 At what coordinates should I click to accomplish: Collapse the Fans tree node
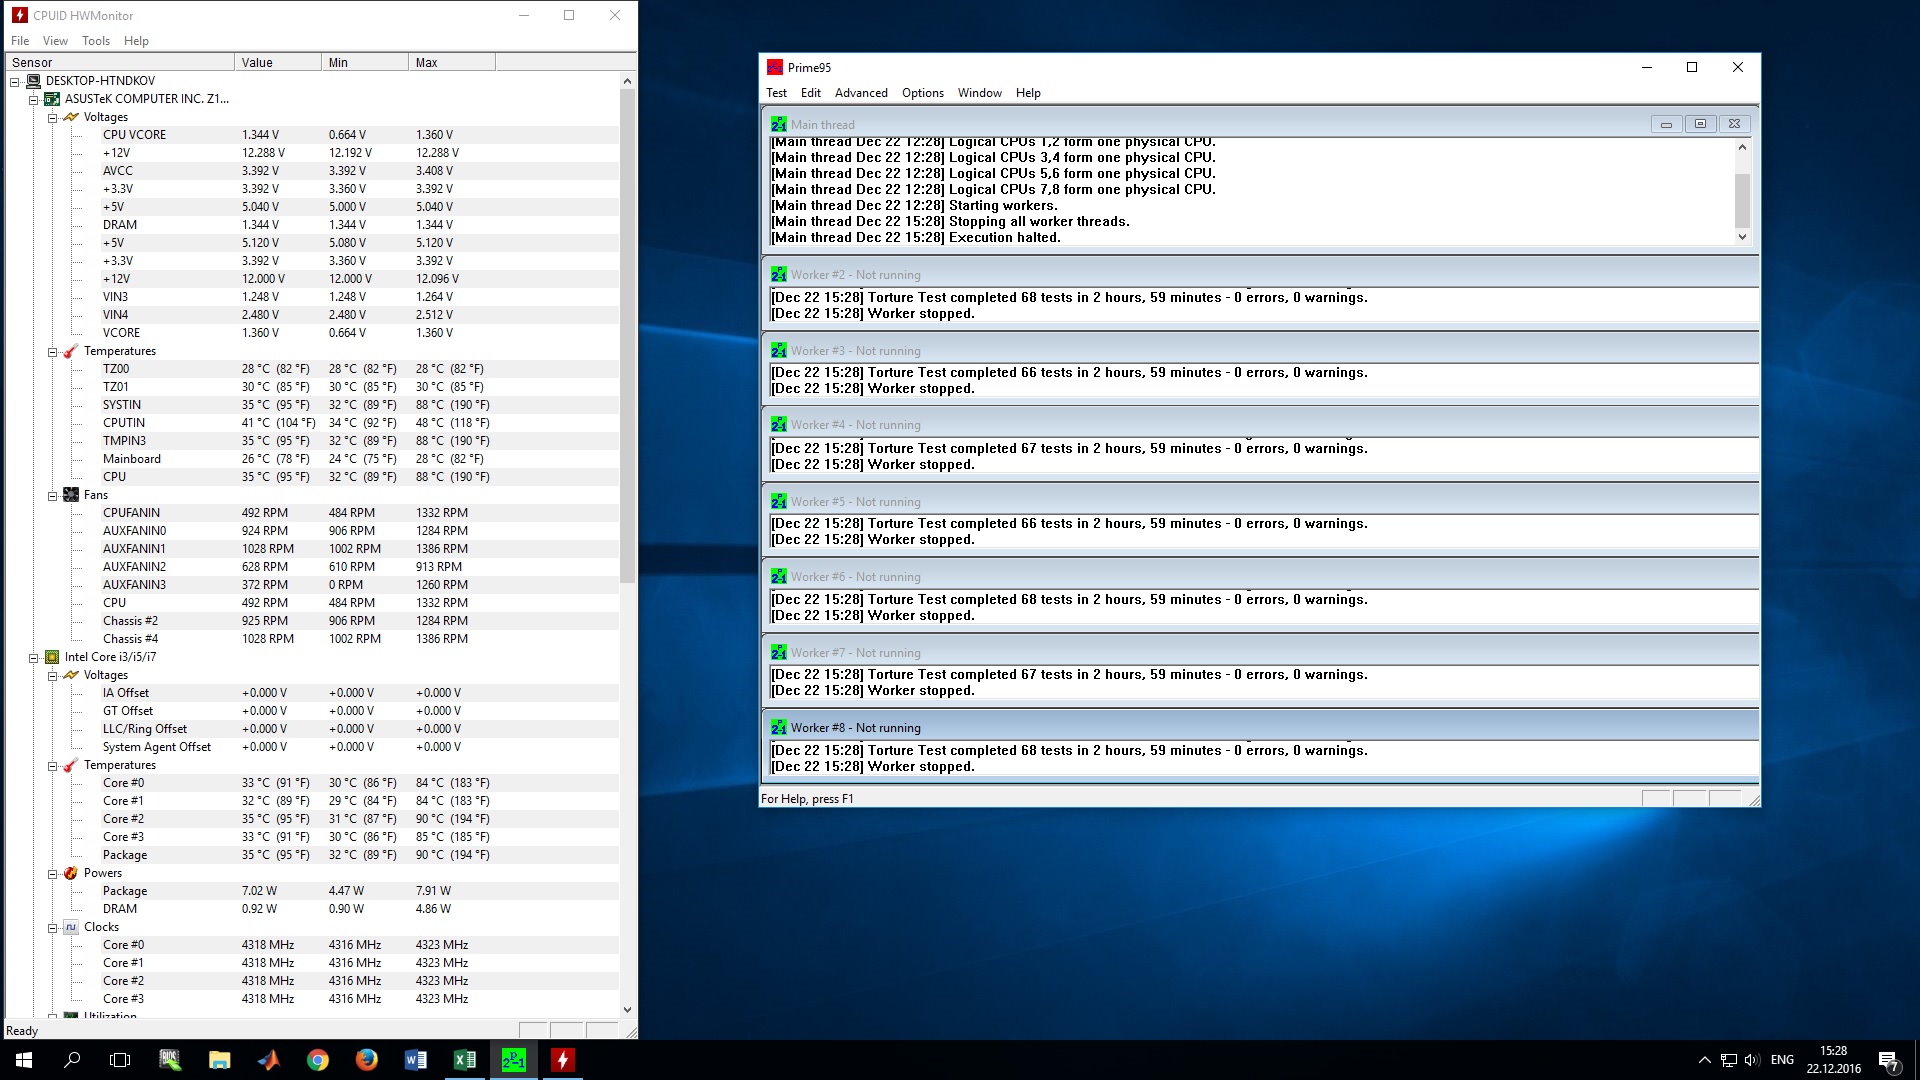(52, 495)
